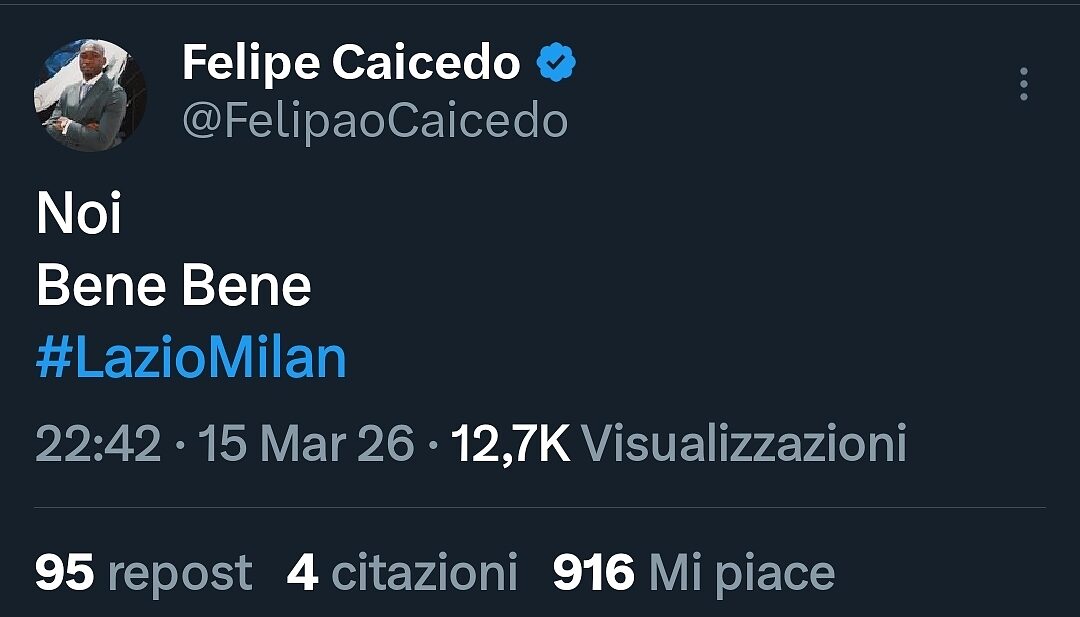Click the display name Felipe Caicedo
This screenshot has width=1080, height=617.
point(351,65)
